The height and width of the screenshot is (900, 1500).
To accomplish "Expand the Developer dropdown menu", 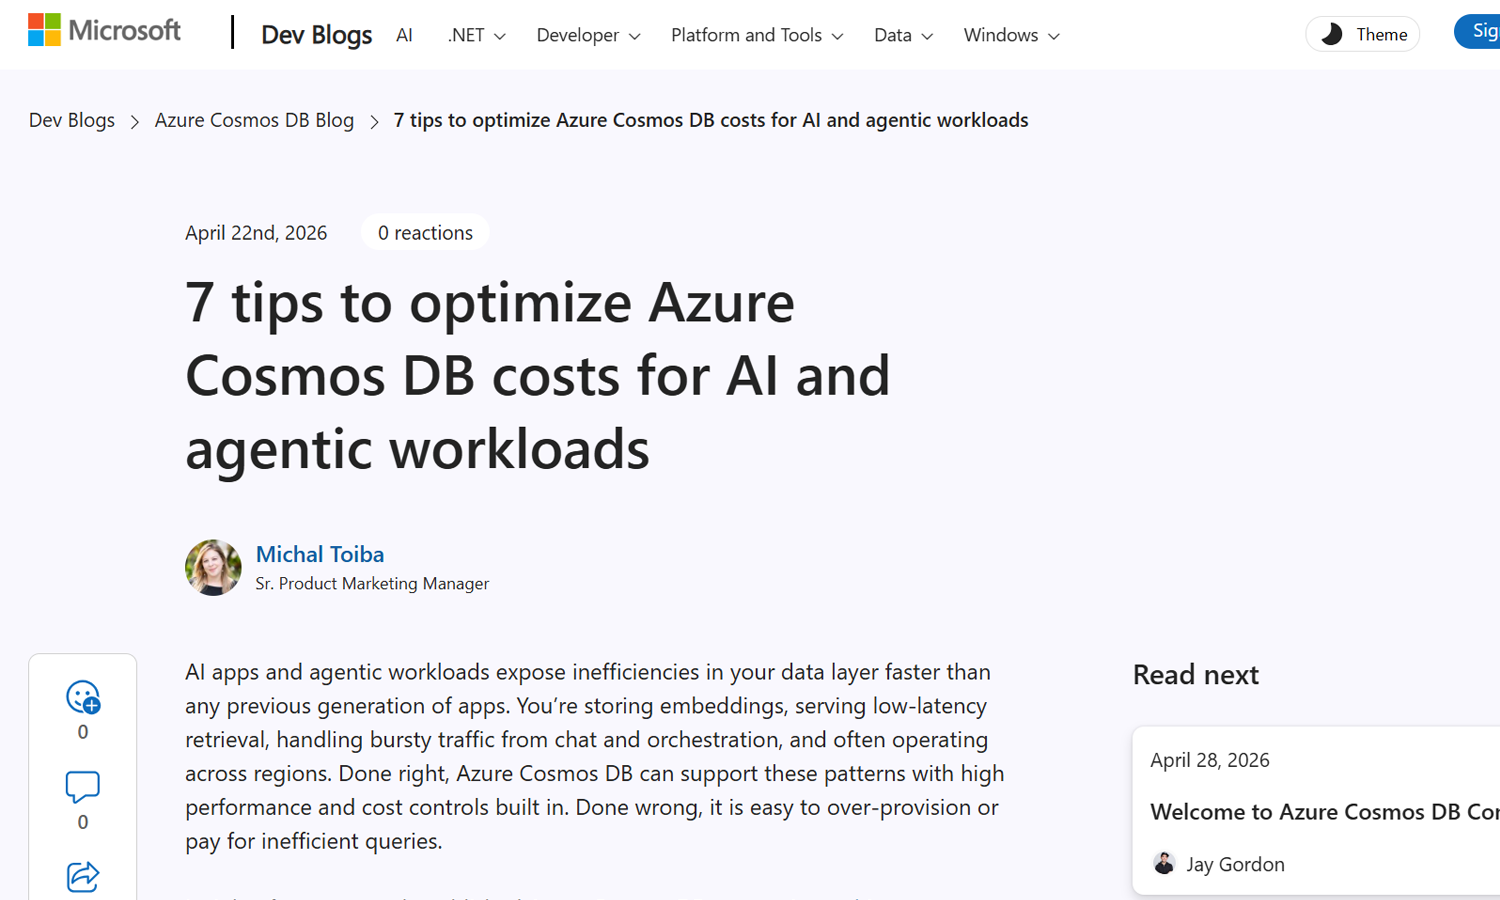I will [x=588, y=35].
